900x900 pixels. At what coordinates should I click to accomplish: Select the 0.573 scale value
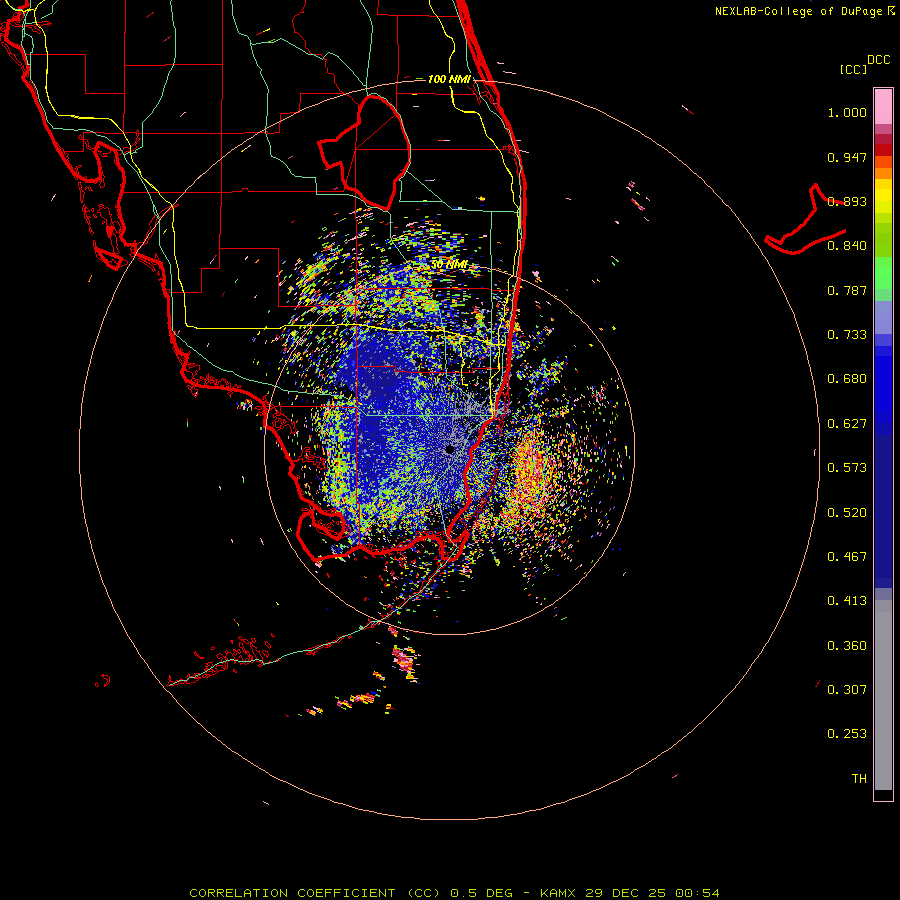(847, 468)
